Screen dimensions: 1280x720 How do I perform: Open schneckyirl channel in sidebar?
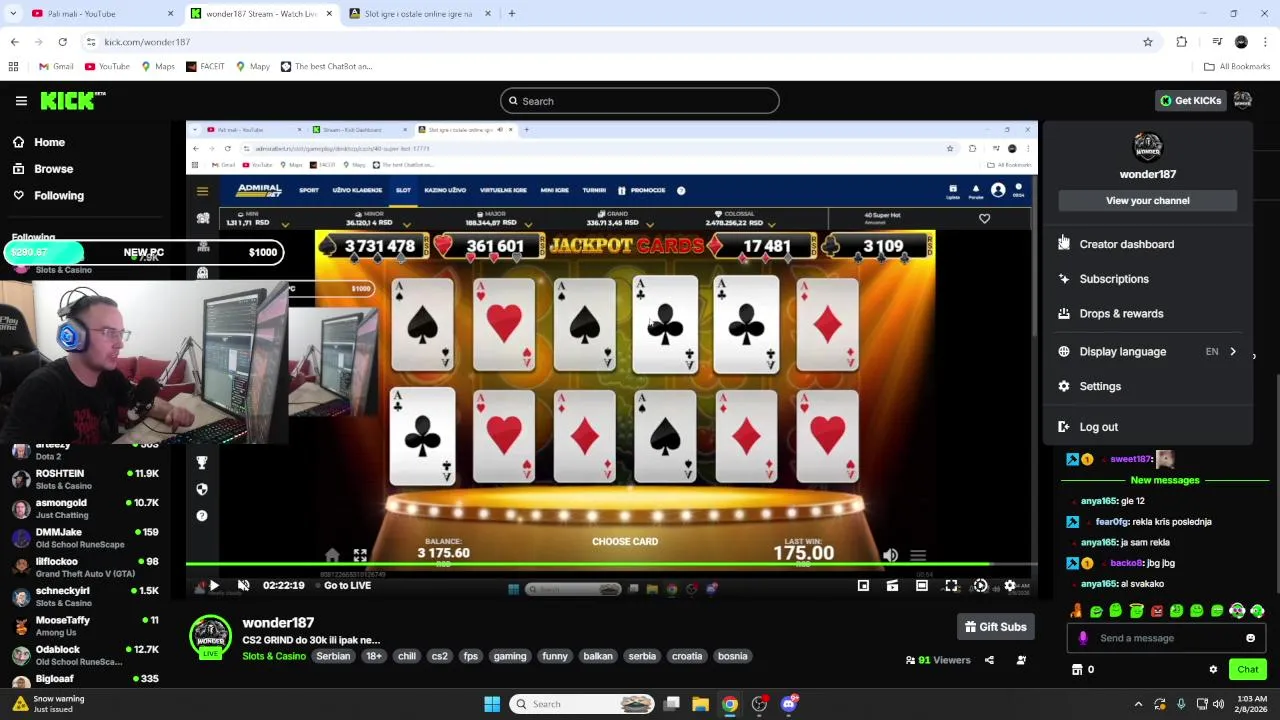click(86, 596)
